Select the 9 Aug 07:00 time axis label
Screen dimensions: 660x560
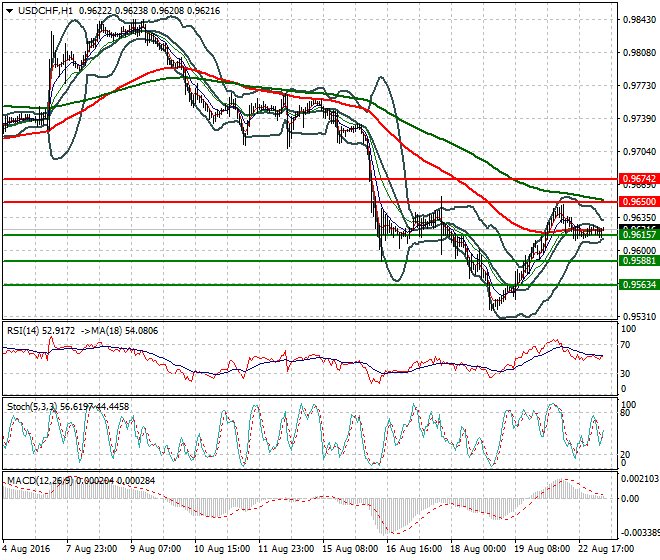(x=155, y=549)
